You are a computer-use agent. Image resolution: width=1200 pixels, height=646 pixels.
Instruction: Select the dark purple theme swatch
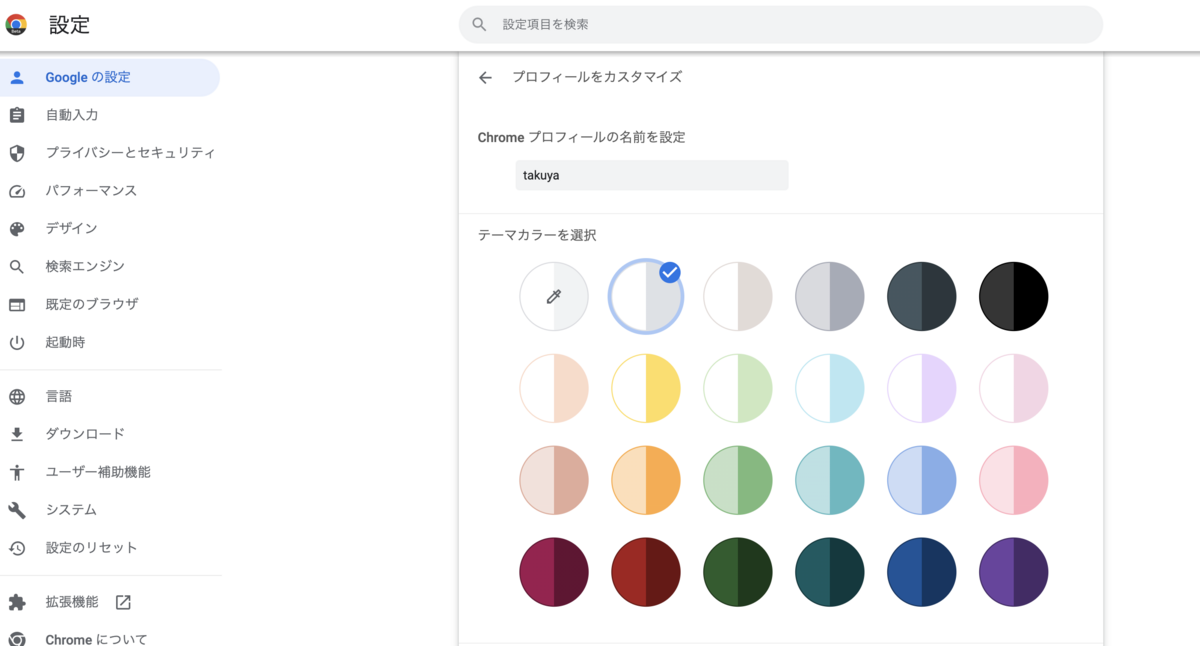click(x=1014, y=572)
